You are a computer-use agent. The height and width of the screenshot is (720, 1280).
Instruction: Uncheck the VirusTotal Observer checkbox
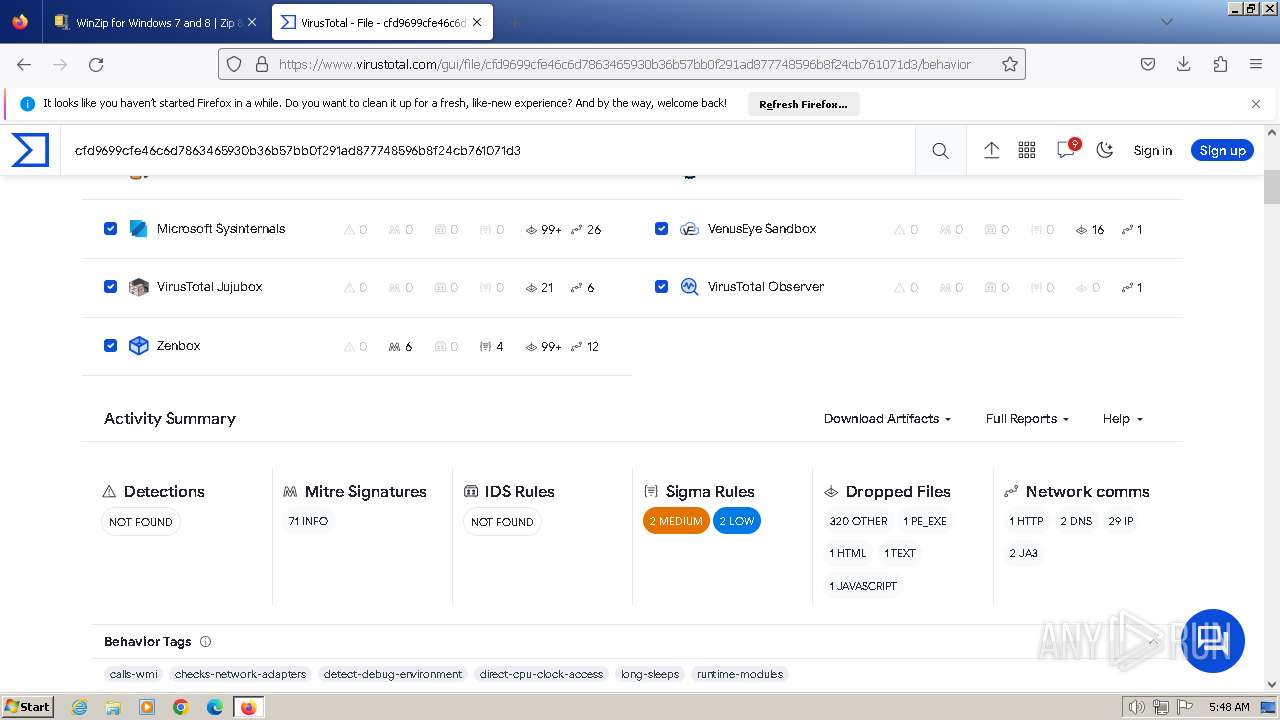pos(661,287)
